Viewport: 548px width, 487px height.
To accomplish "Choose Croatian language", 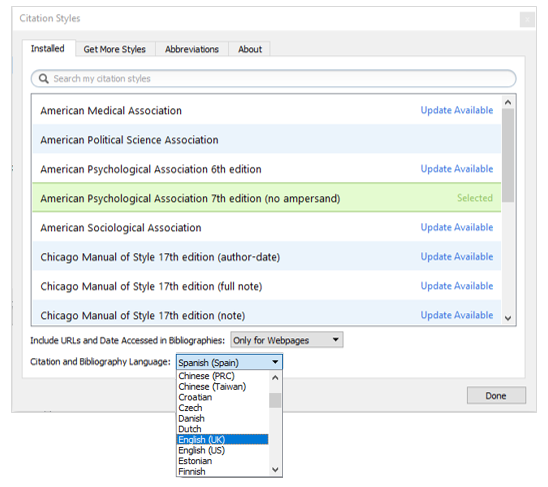I will coord(223,398).
